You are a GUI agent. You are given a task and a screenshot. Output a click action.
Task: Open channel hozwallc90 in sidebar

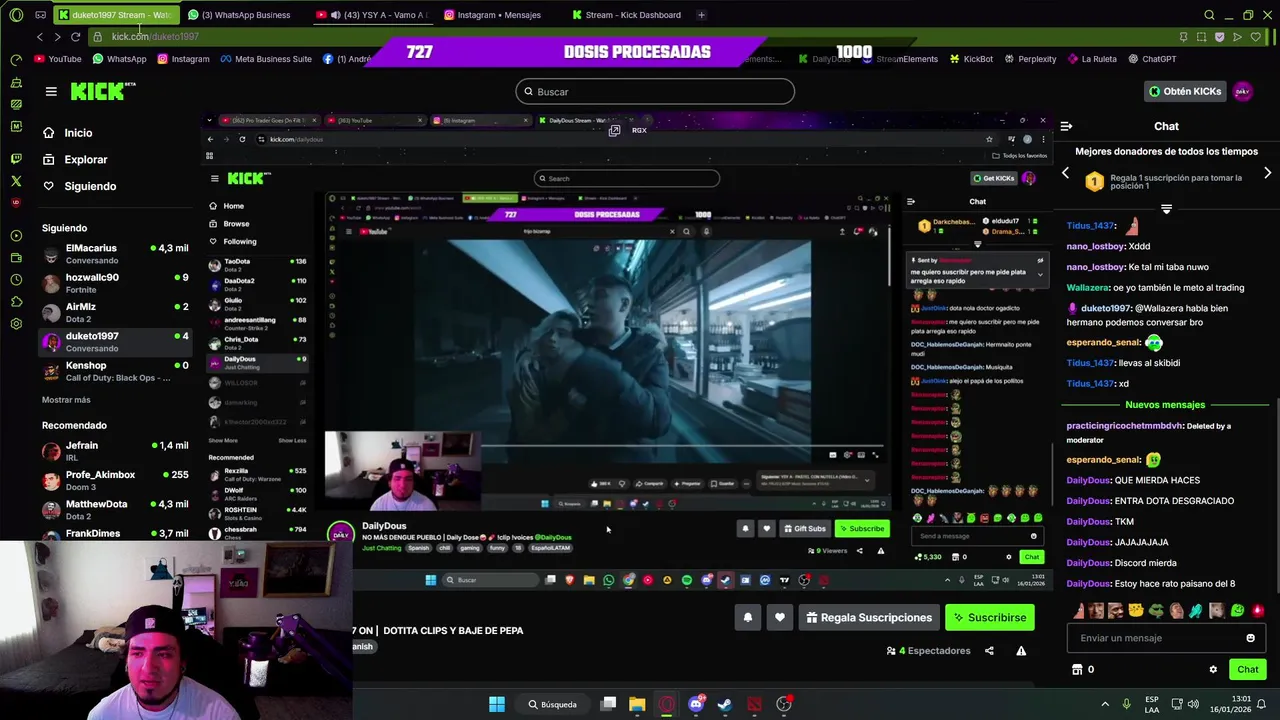[x=114, y=283]
